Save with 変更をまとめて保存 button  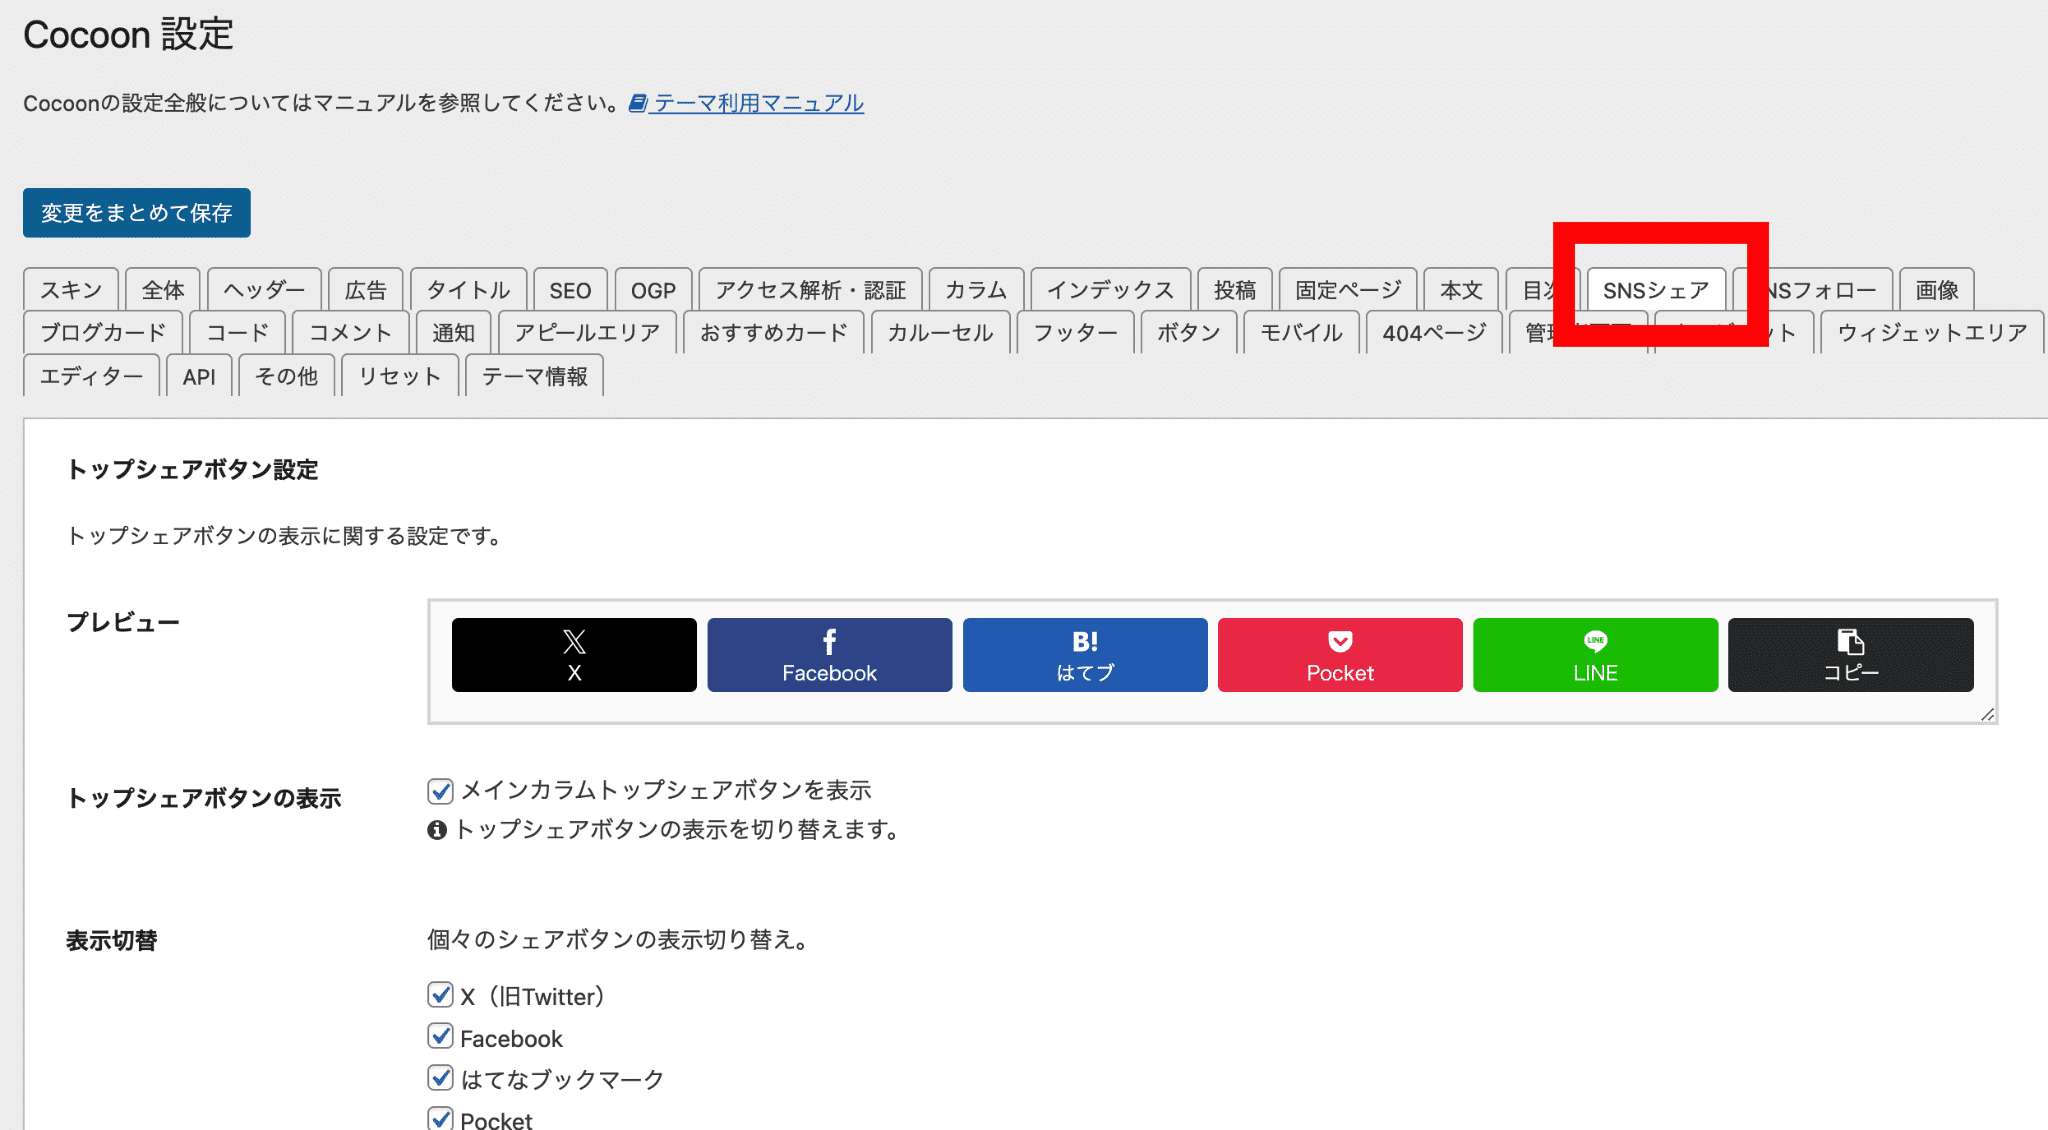tap(137, 213)
